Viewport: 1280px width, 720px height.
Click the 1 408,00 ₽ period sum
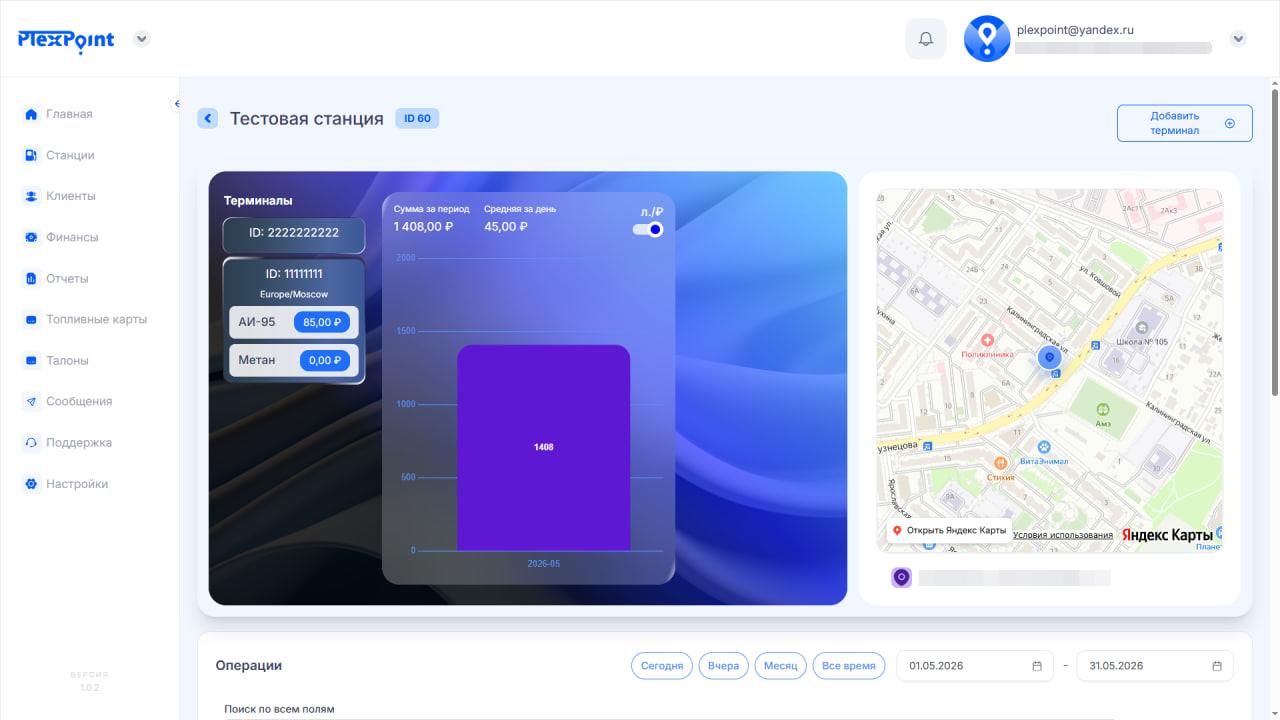[423, 226]
